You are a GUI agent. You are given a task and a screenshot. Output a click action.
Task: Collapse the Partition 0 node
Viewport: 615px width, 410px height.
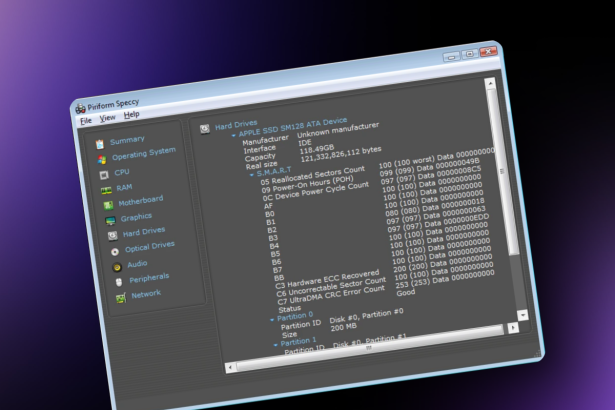(272, 320)
